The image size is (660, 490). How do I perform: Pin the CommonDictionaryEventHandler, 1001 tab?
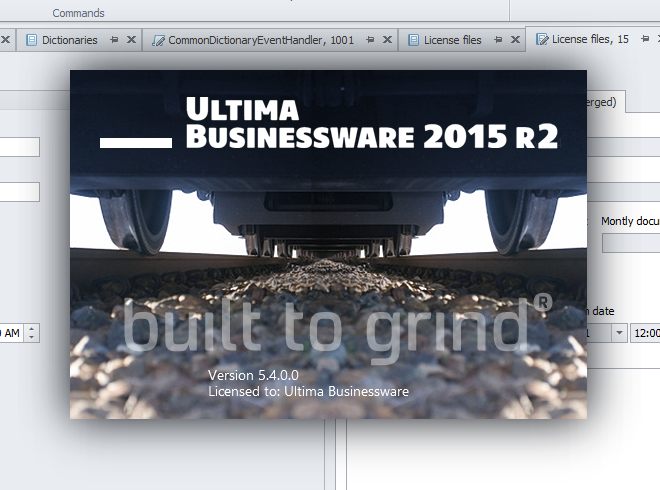coord(370,40)
